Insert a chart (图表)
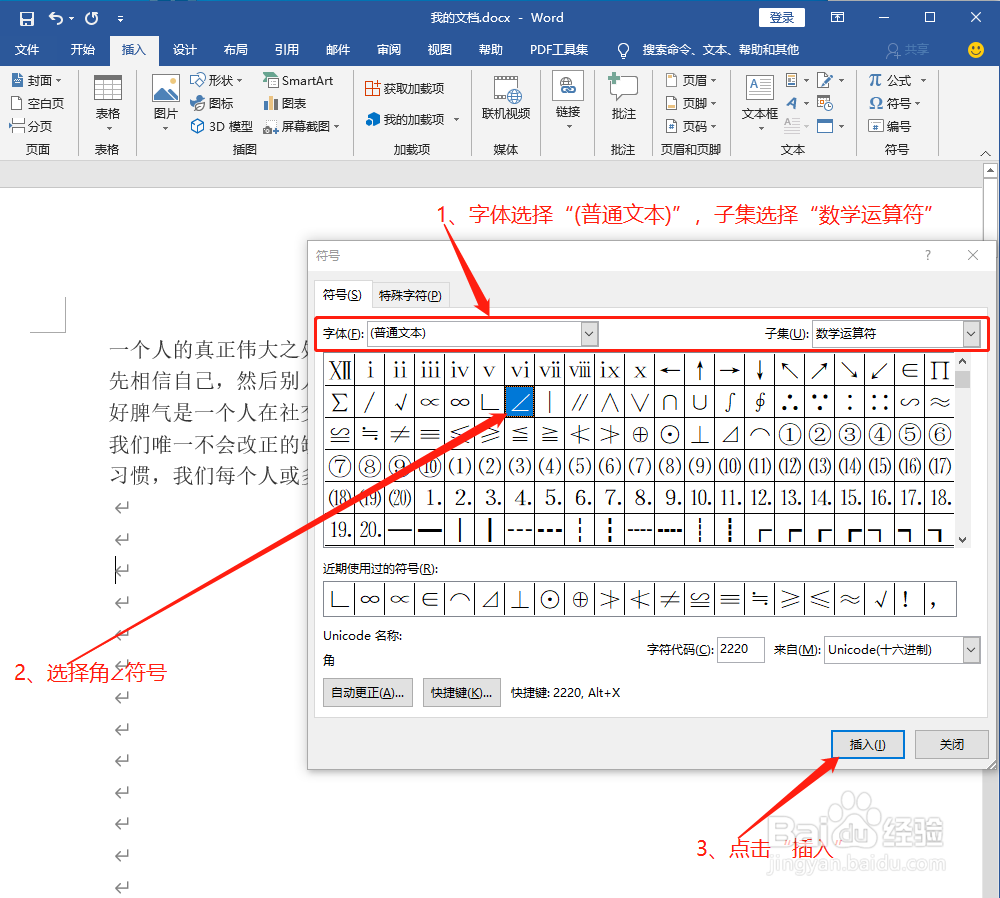The image size is (1000, 898). point(285,103)
